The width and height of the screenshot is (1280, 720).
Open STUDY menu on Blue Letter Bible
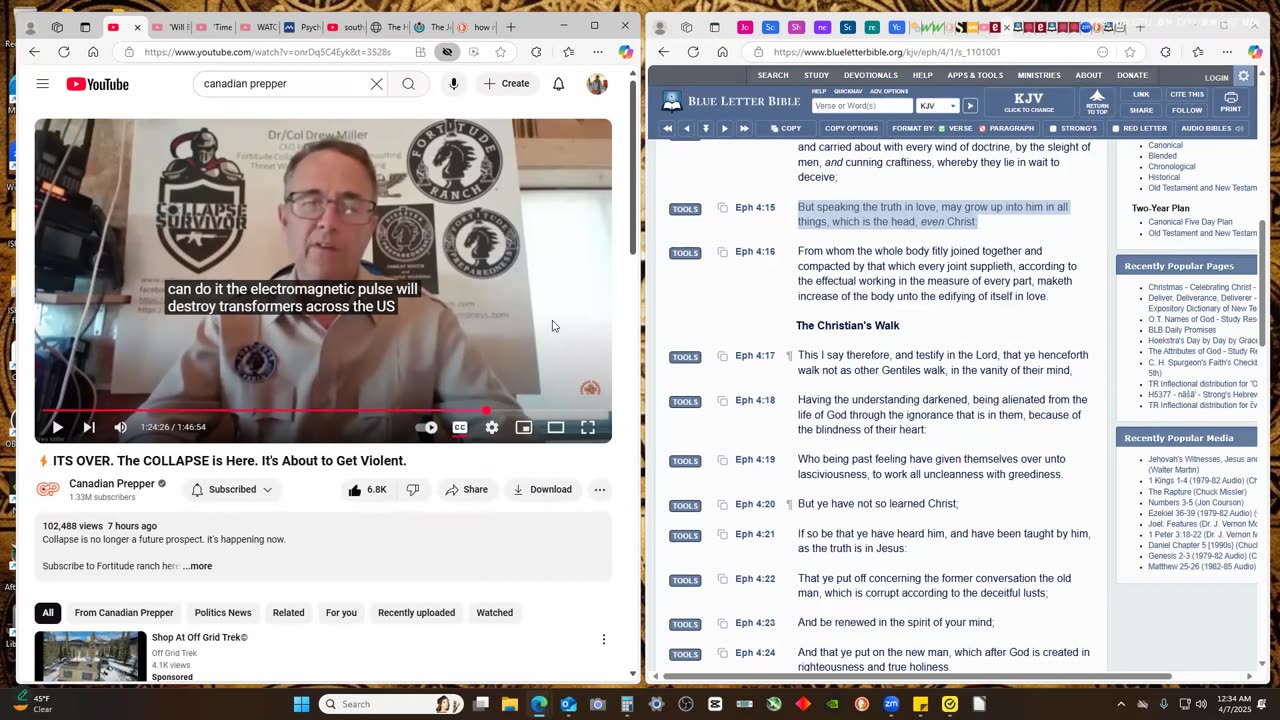[816, 75]
